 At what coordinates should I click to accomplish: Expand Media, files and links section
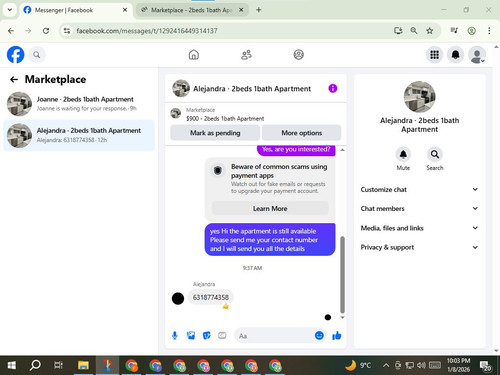(x=419, y=228)
